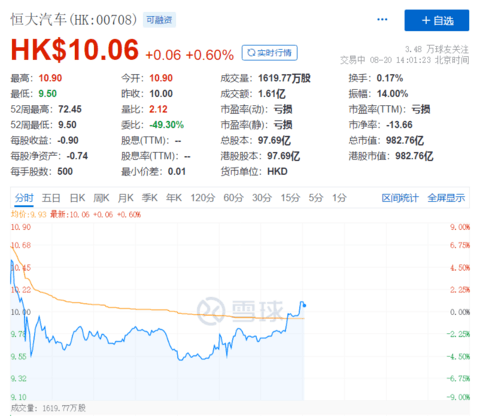The width and height of the screenshot is (480, 416).
Task: Select the 换手 value 0.17%
Action: (x=390, y=78)
